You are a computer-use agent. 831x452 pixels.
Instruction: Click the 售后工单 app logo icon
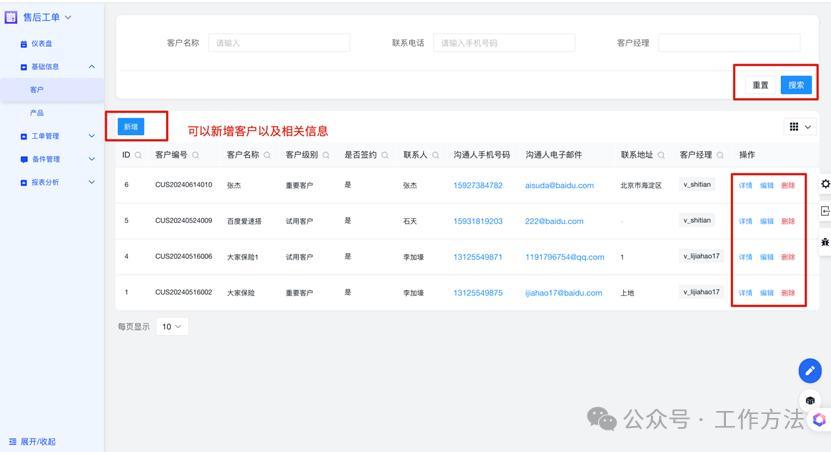tap(11, 17)
